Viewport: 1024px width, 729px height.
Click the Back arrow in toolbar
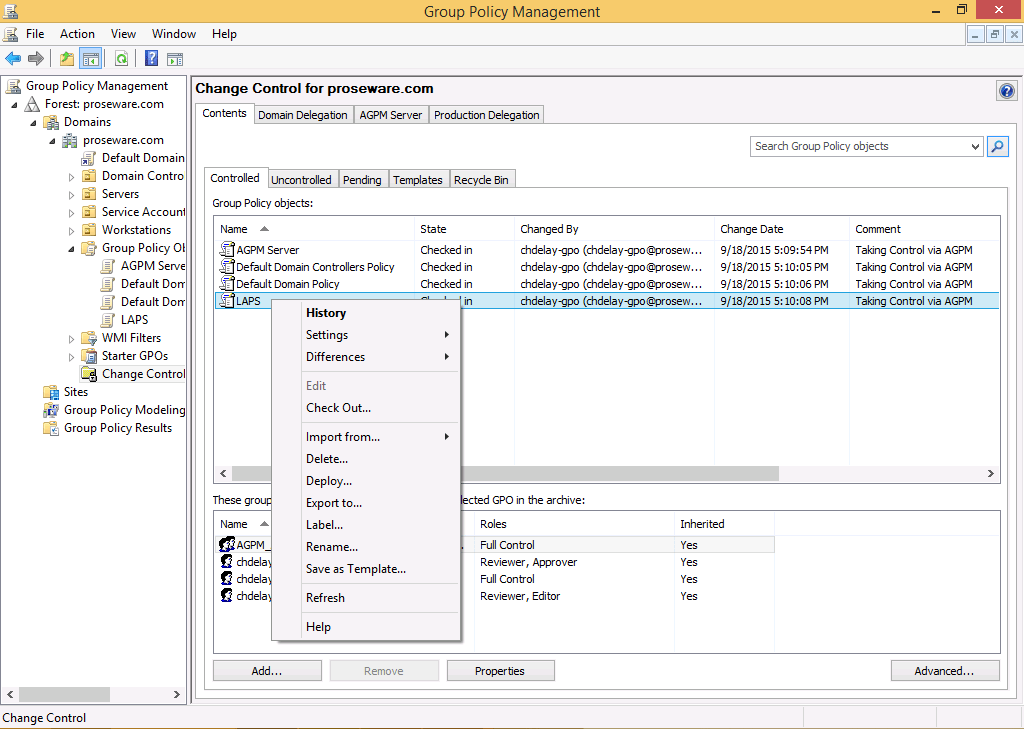(x=13, y=59)
